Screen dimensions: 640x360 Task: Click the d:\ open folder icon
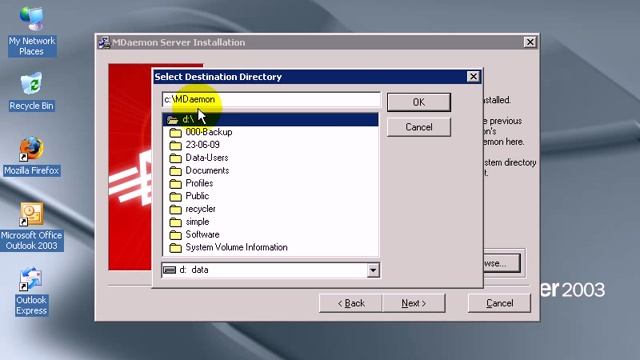point(173,120)
